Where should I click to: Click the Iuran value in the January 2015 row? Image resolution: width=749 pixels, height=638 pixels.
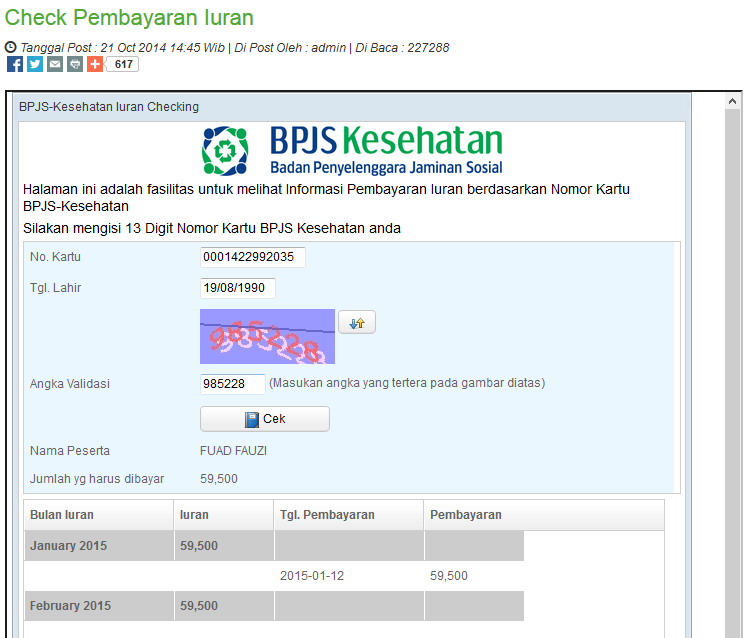[x=199, y=545]
